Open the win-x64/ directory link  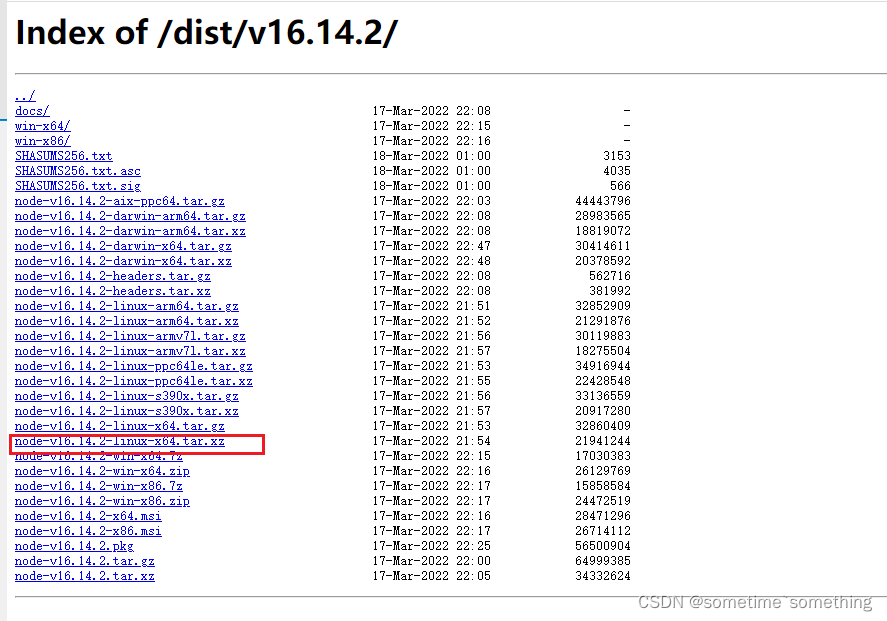pos(42,126)
